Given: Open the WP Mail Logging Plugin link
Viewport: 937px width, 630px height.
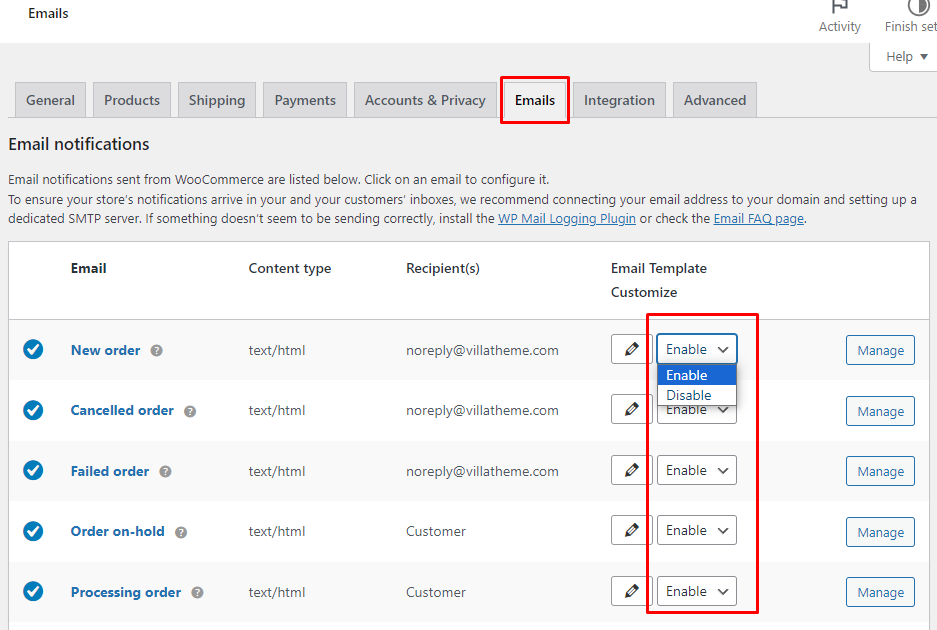Looking at the screenshot, I should pos(567,219).
